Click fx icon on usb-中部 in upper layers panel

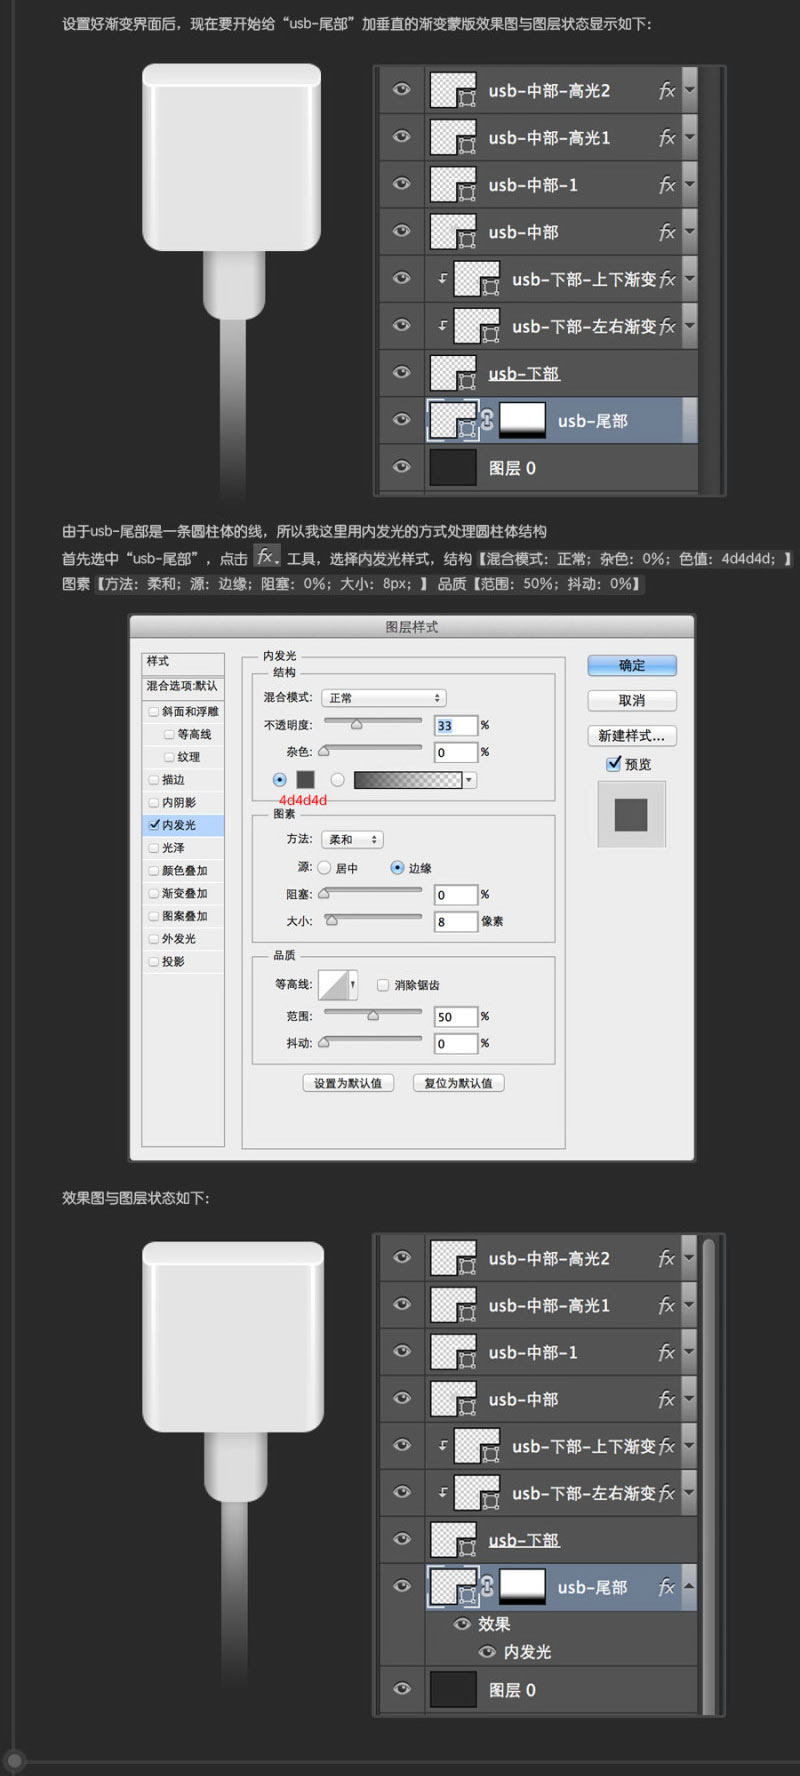(x=667, y=232)
